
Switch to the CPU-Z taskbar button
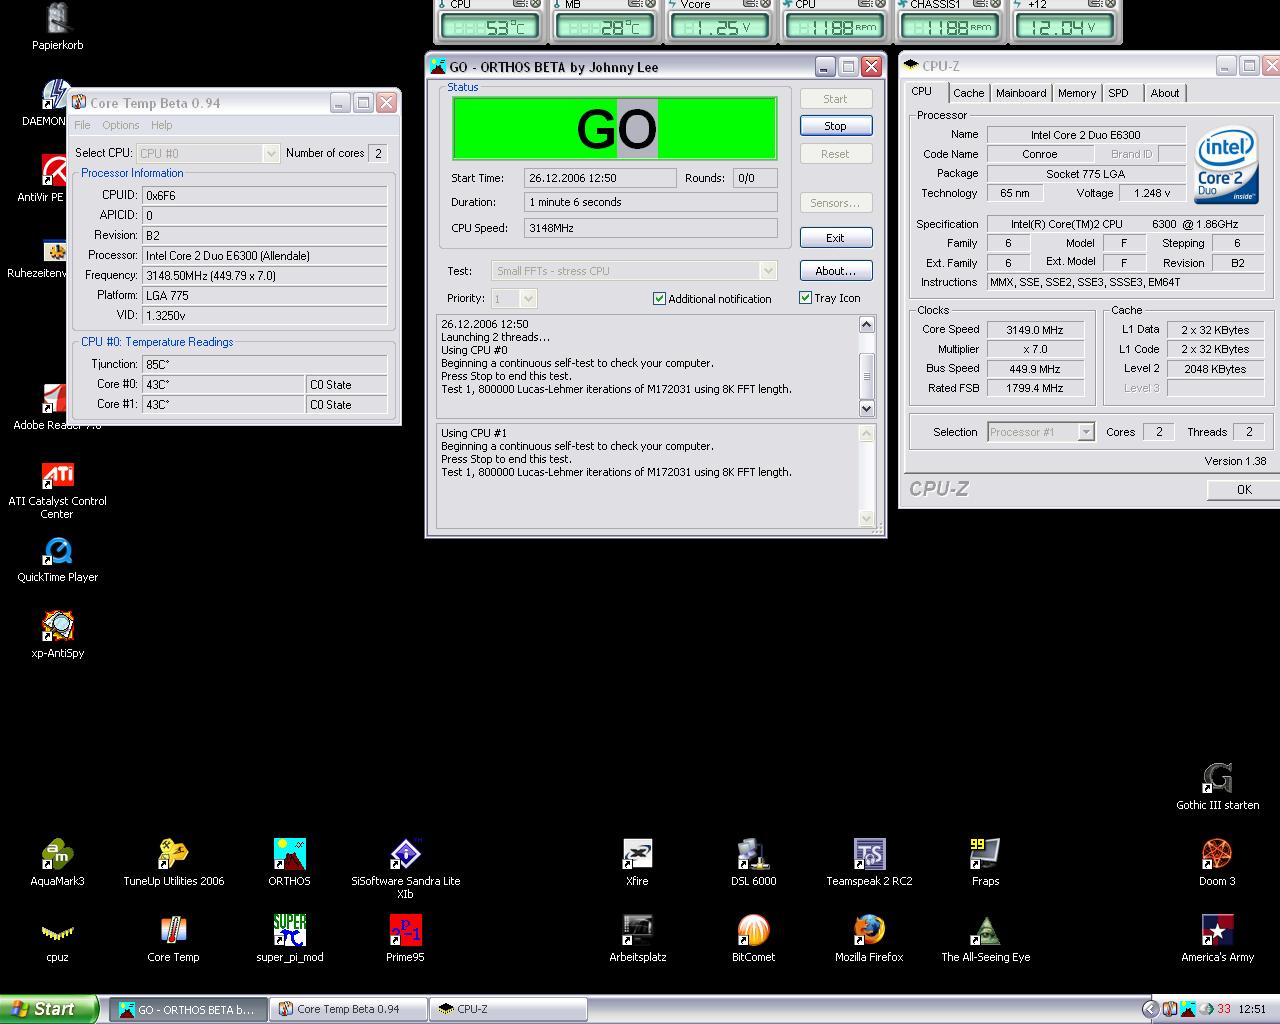508,1009
